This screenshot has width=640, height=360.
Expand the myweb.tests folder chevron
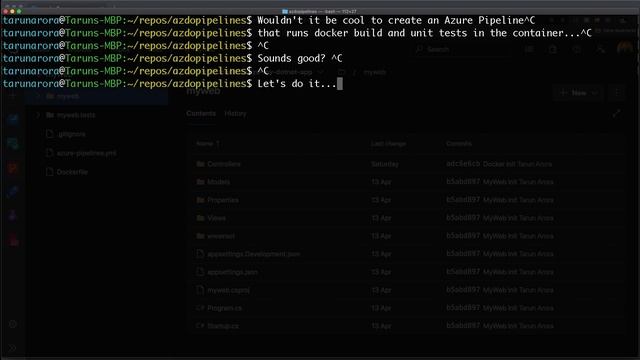click(x=38, y=115)
